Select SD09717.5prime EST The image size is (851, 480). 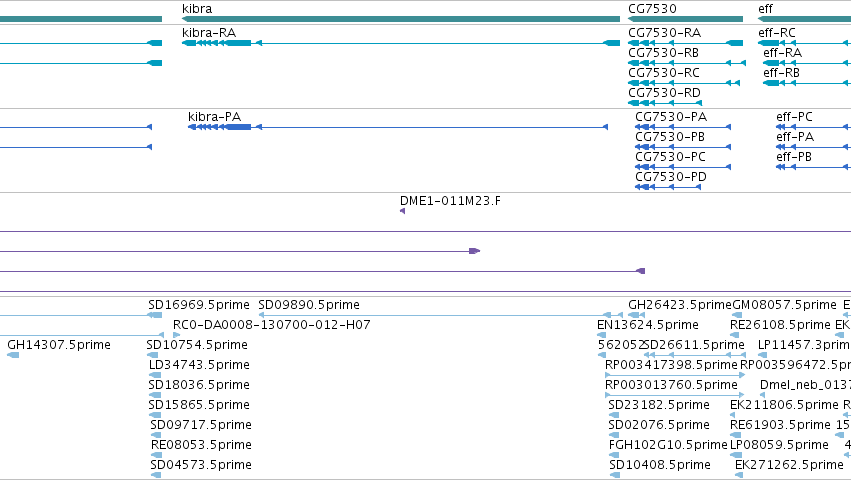pyautogui.click(x=156, y=435)
